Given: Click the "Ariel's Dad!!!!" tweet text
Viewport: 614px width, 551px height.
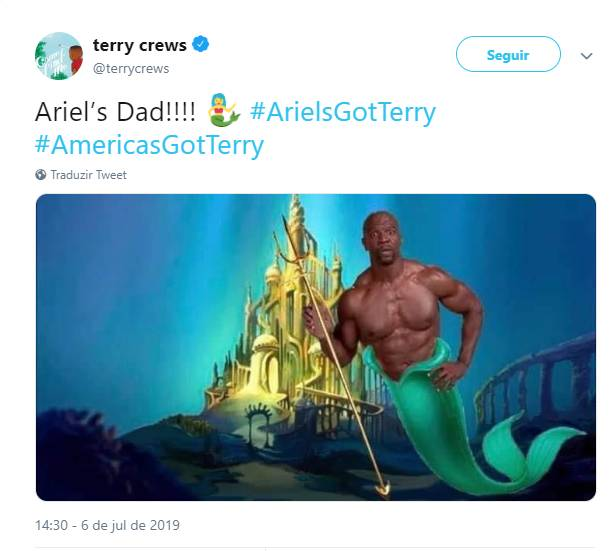Looking at the screenshot, I should [x=115, y=111].
